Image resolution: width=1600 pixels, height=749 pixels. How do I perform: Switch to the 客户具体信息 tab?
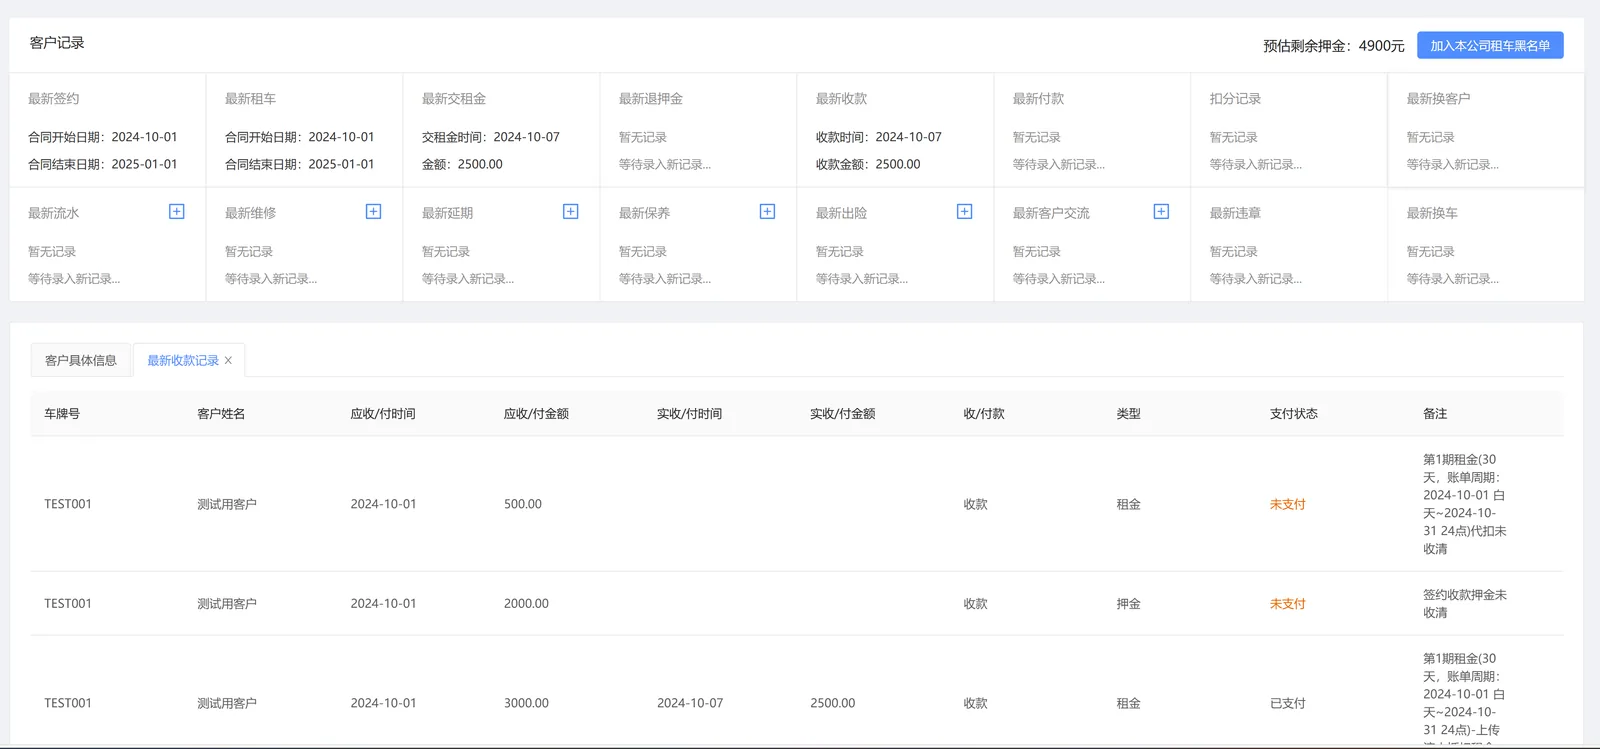81,360
